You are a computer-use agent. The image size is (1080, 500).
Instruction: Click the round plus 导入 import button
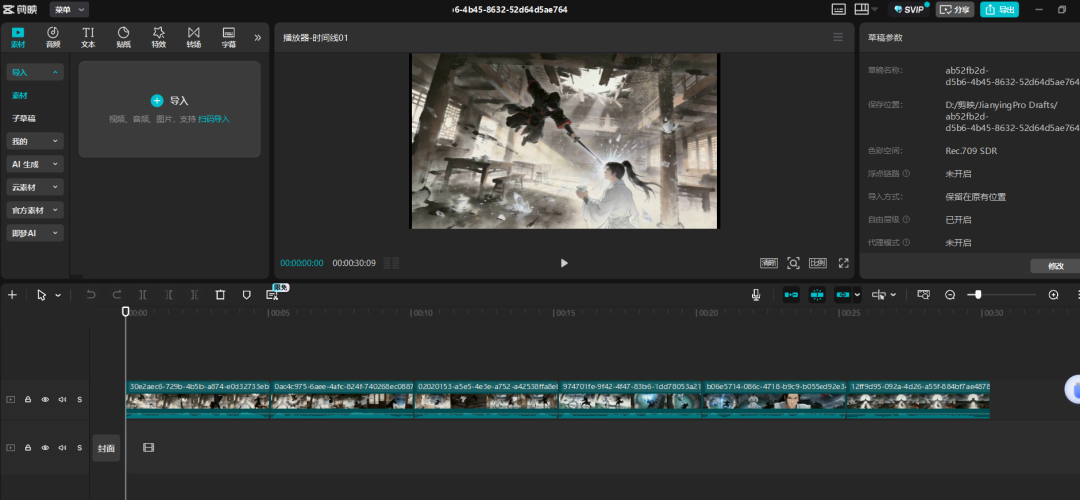[157, 101]
